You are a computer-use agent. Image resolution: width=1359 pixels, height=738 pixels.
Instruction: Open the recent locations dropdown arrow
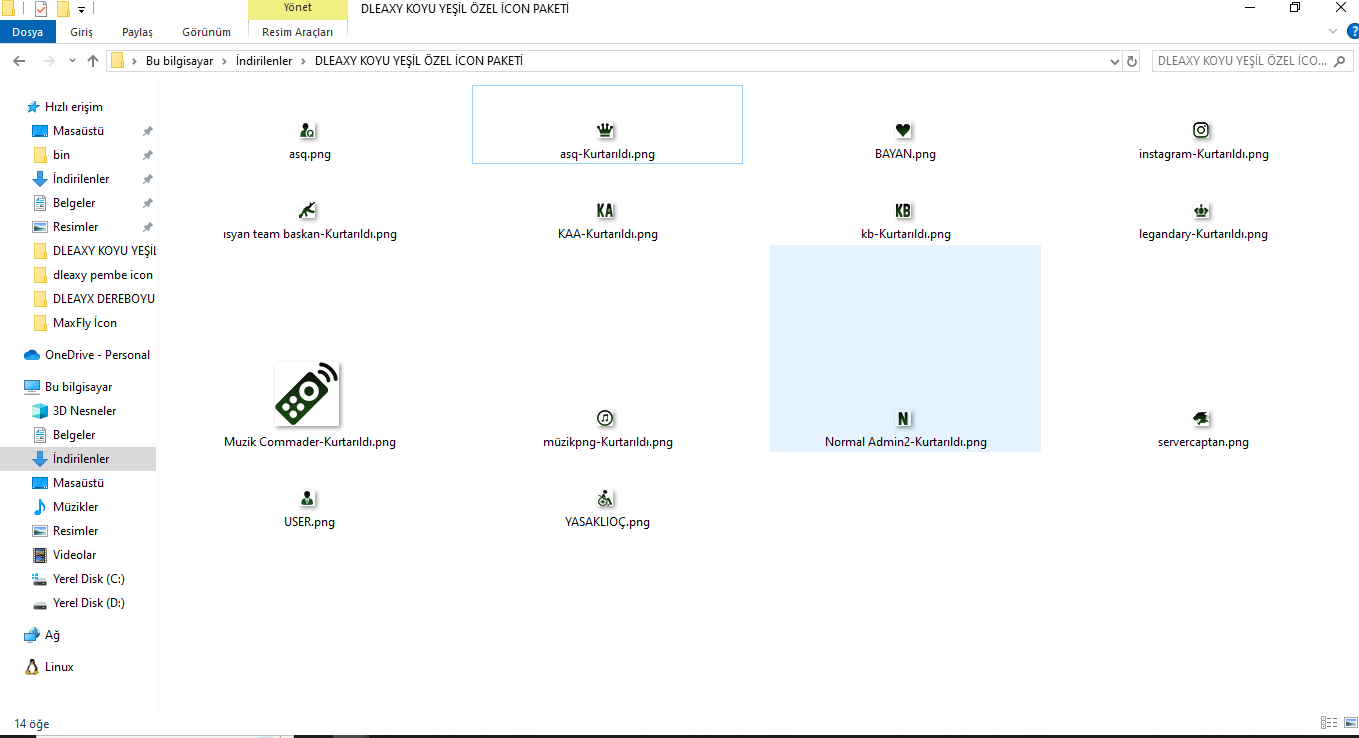72,61
